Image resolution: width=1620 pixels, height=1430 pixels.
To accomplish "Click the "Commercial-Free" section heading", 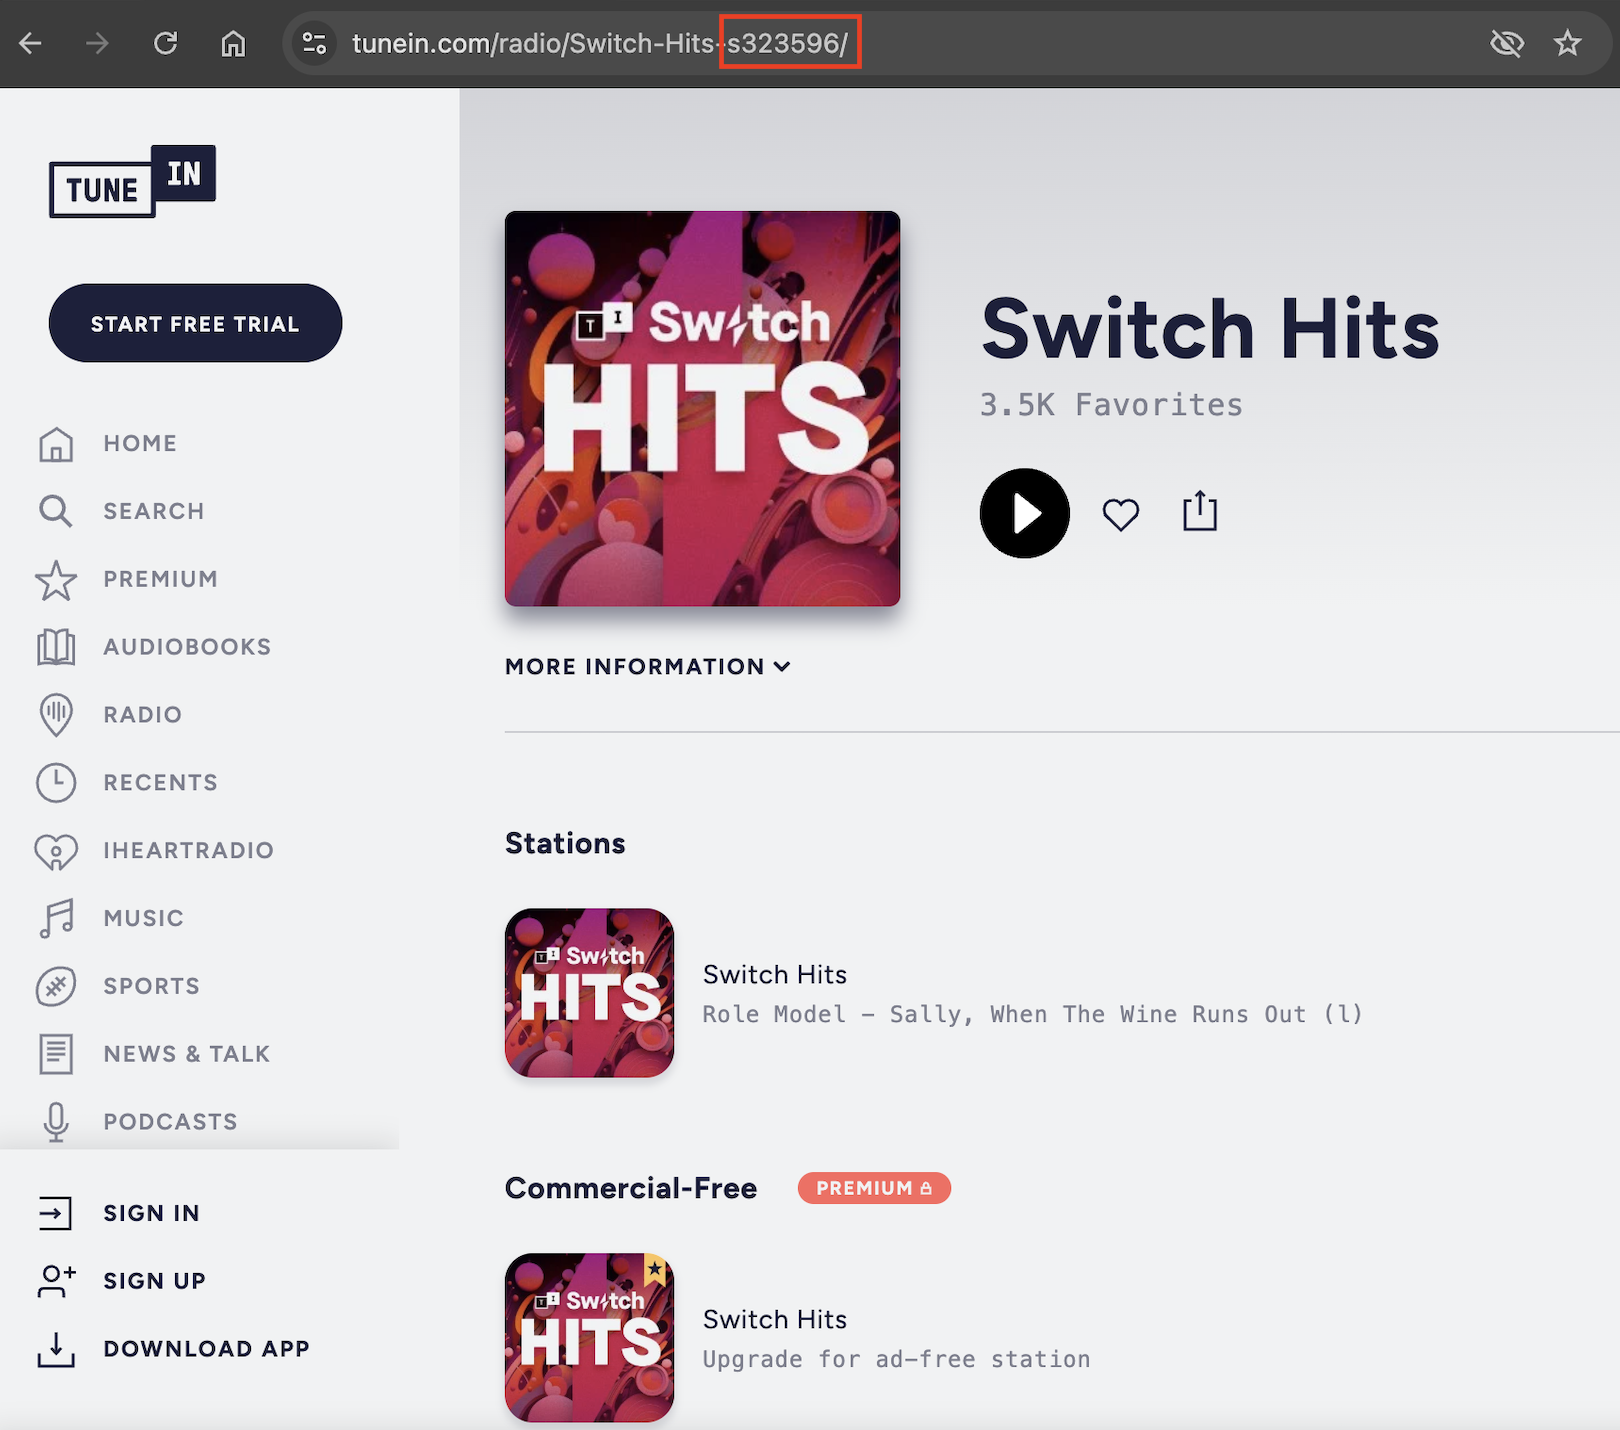I will pos(631,1188).
